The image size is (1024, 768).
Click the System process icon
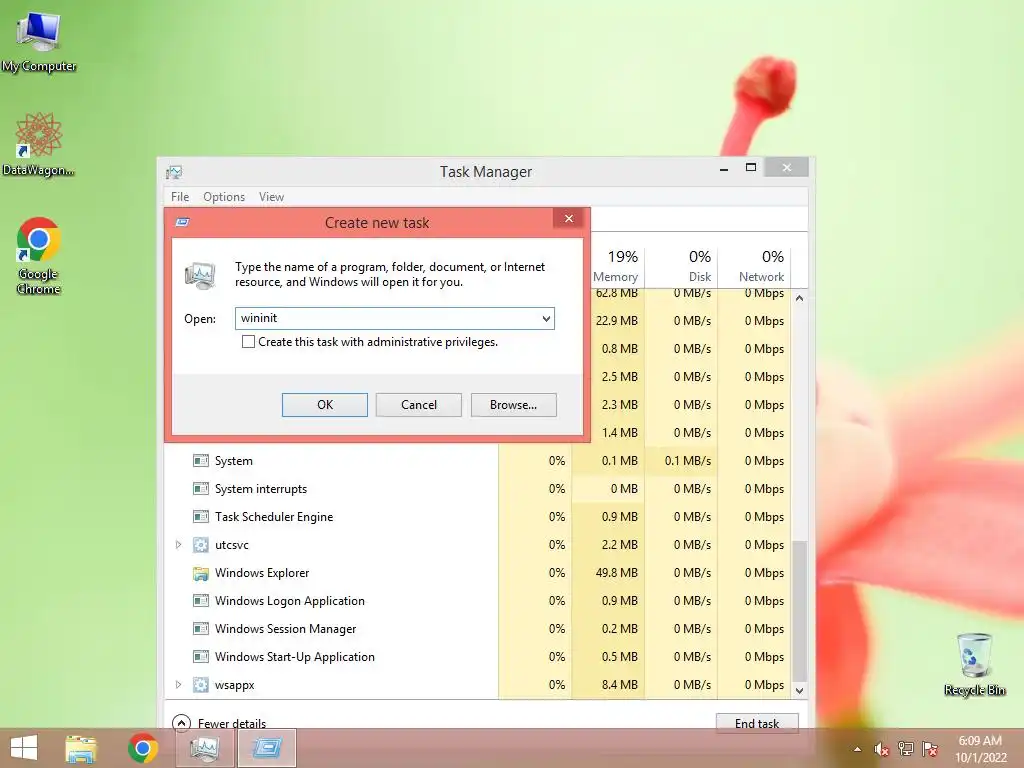pos(200,460)
